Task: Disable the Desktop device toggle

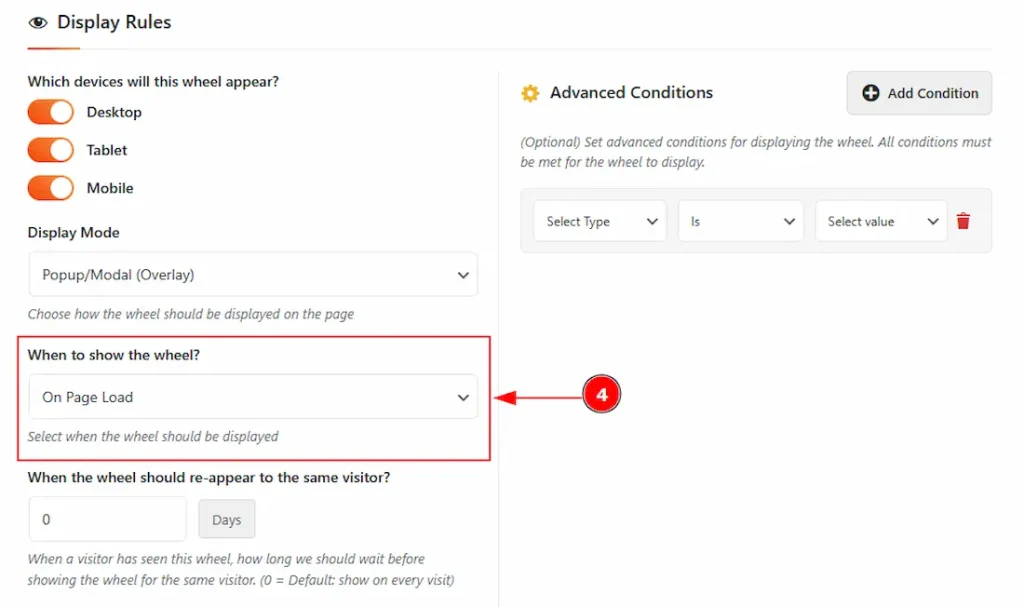Action: pos(51,112)
